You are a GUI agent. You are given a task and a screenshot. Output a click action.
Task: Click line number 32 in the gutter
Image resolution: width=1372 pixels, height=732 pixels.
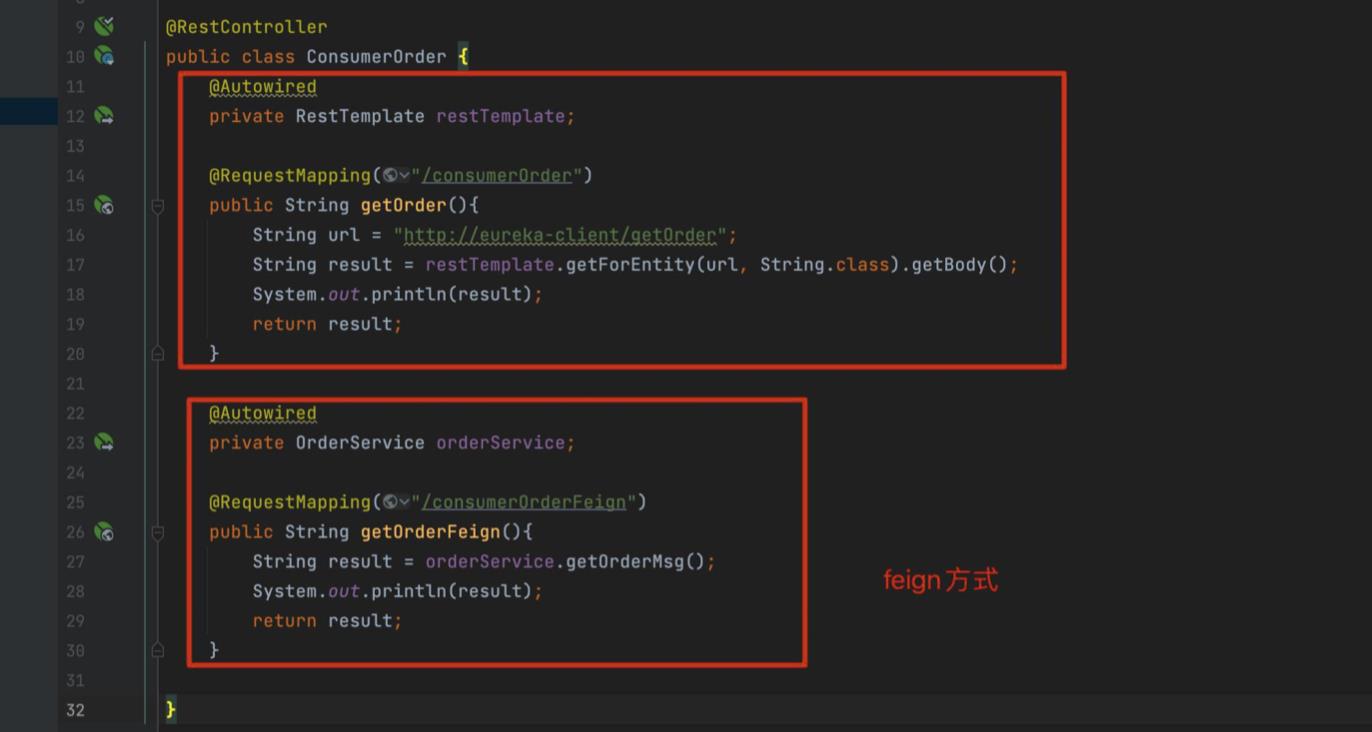coord(75,710)
